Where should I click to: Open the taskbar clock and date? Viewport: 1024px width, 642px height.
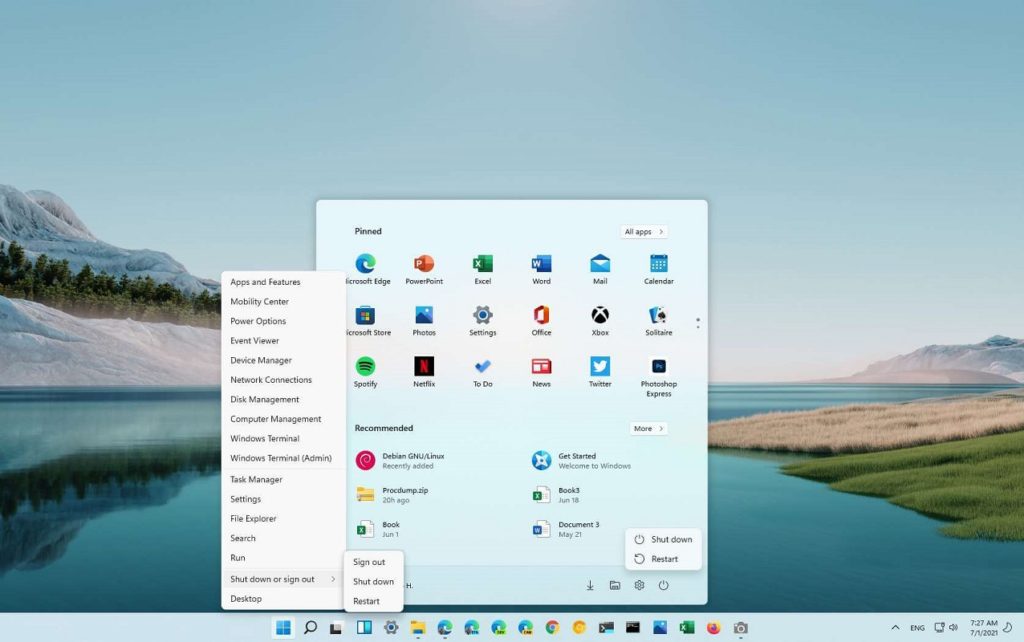(984, 628)
